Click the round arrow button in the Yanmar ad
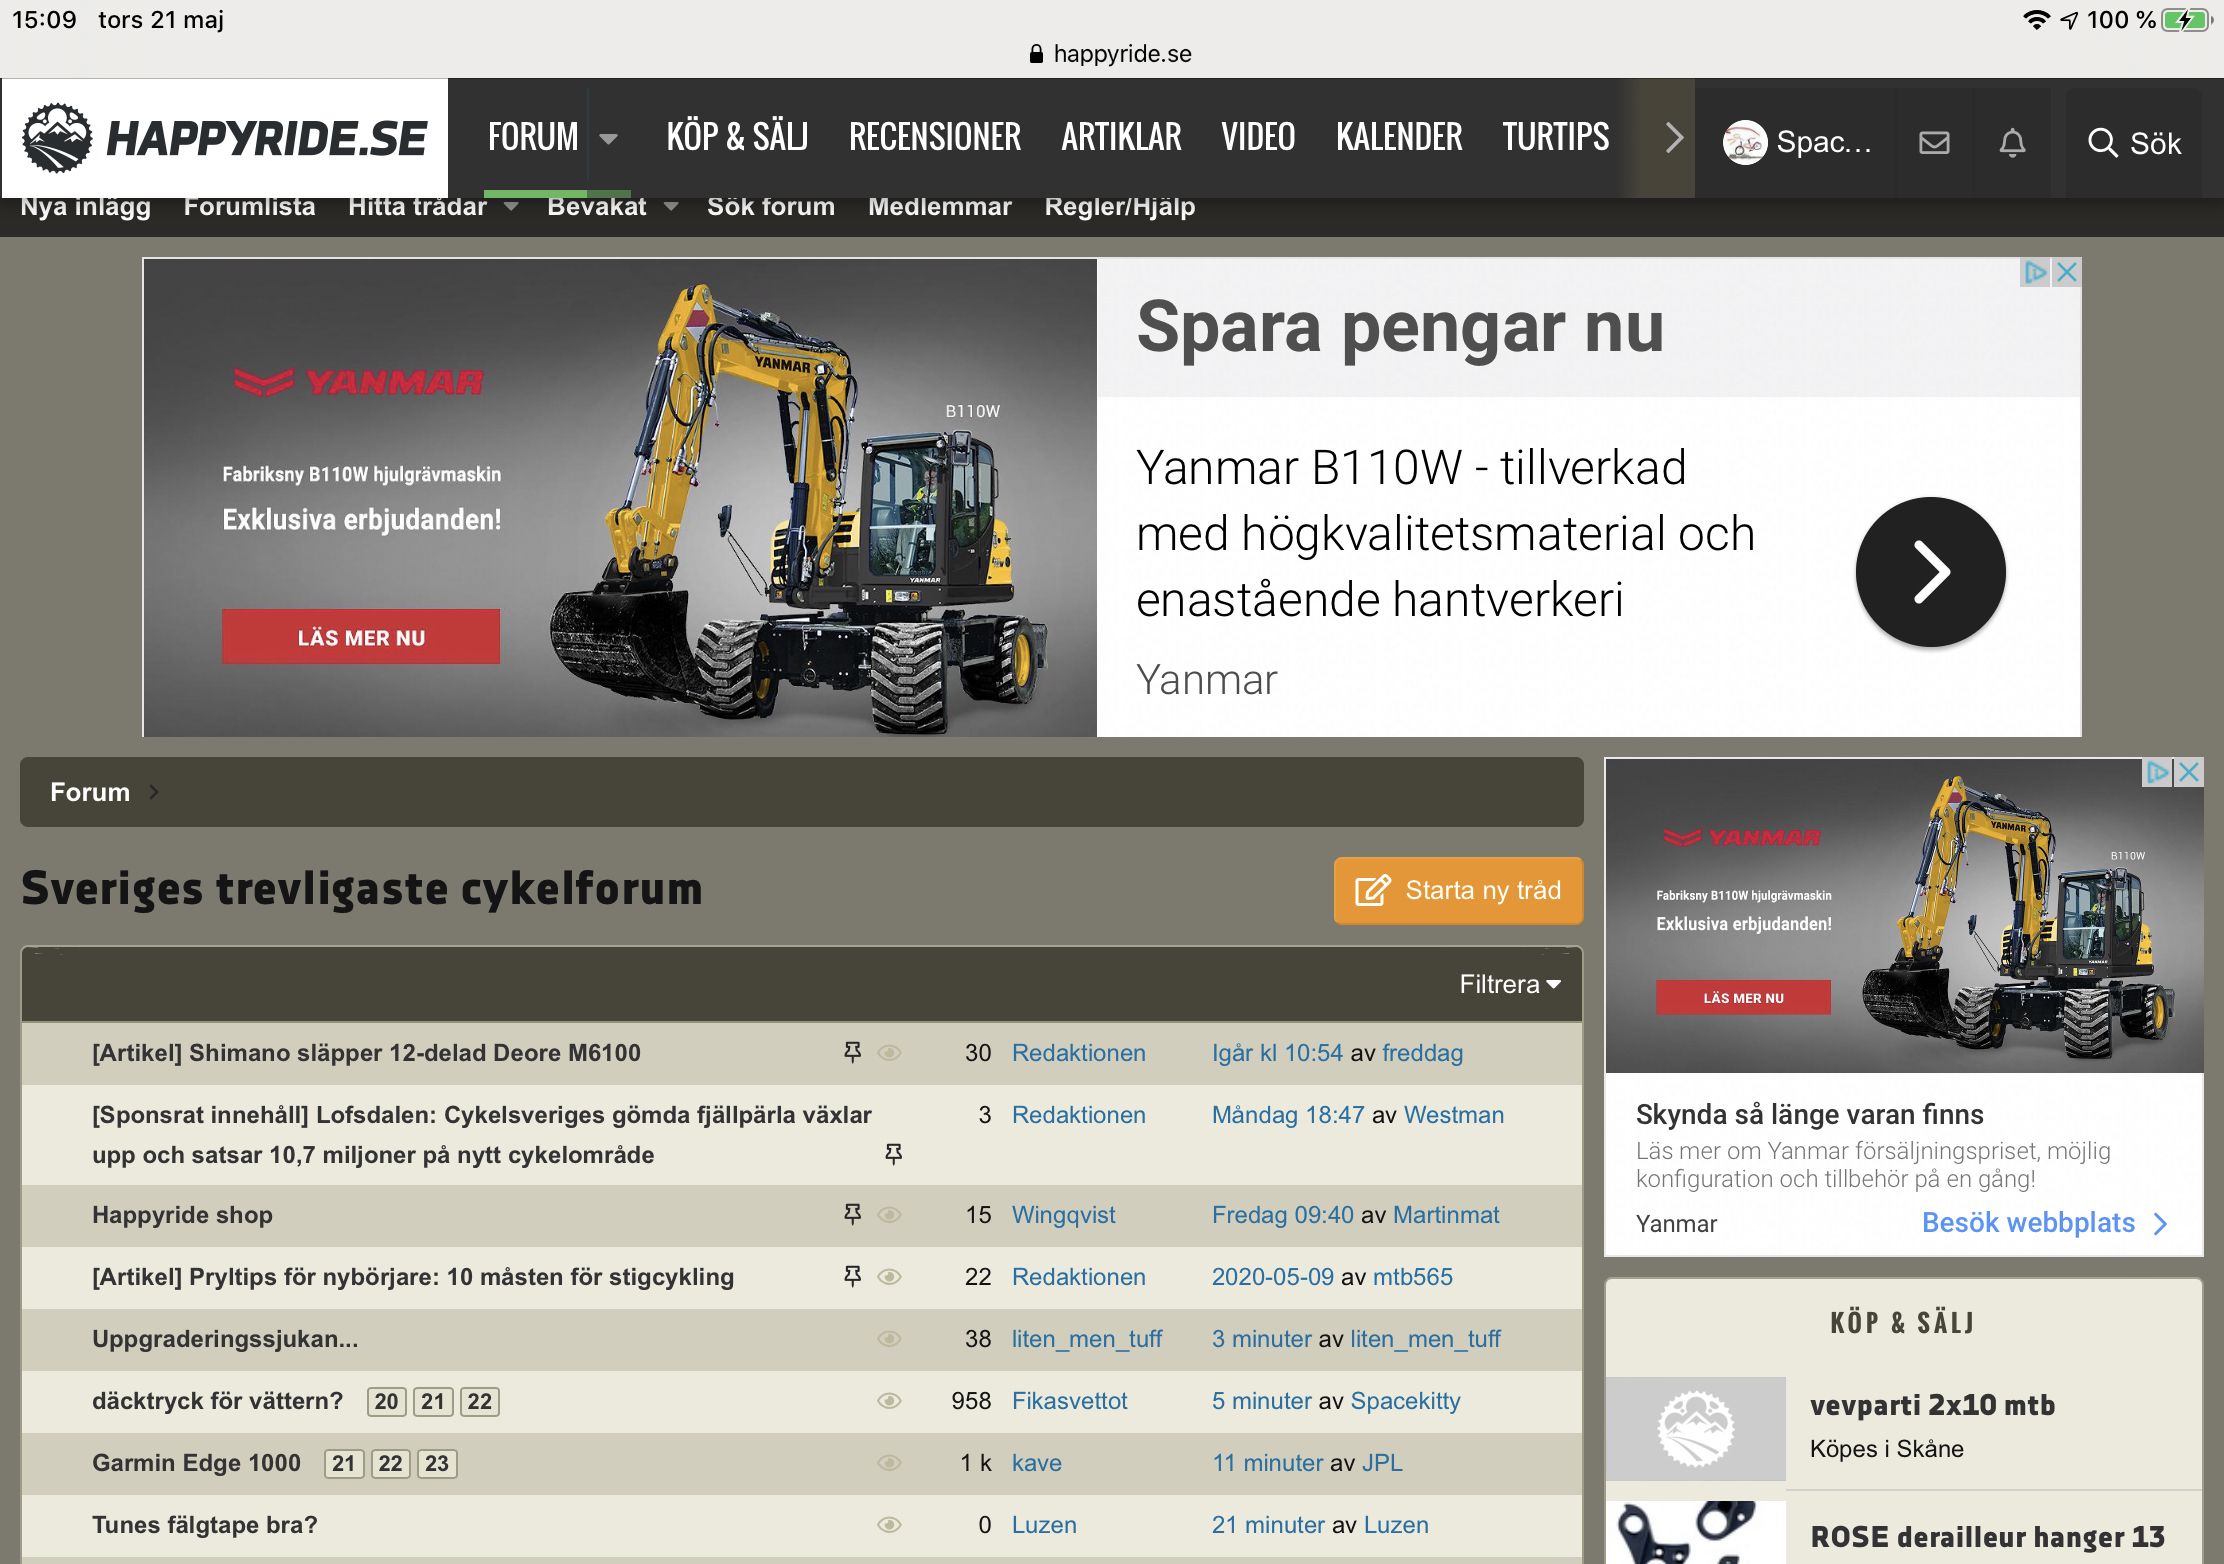The height and width of the screenshot is (1564, 2224). 1930,572
